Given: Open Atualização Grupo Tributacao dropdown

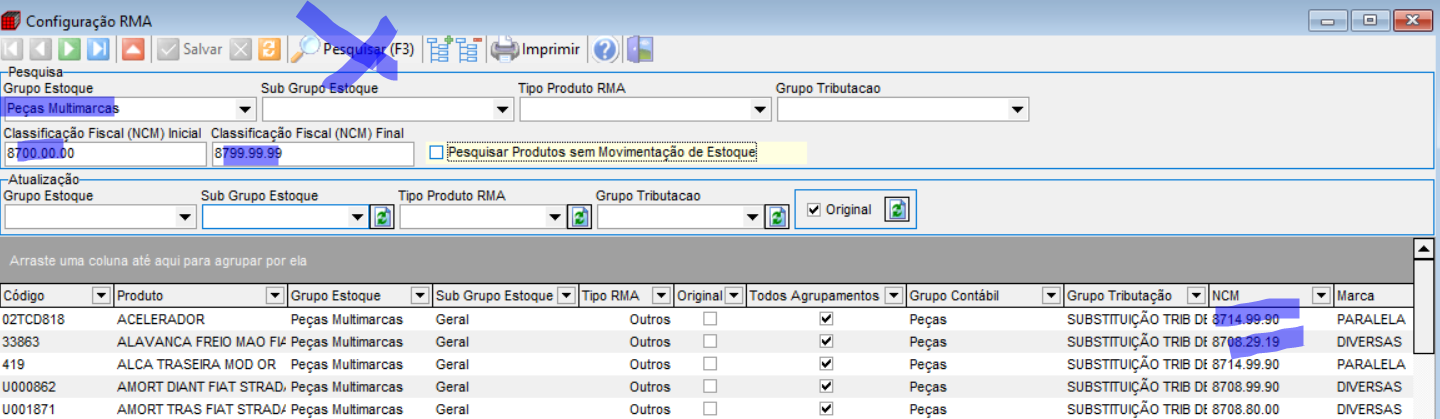Looking at the screenshot, I should 754,216.
